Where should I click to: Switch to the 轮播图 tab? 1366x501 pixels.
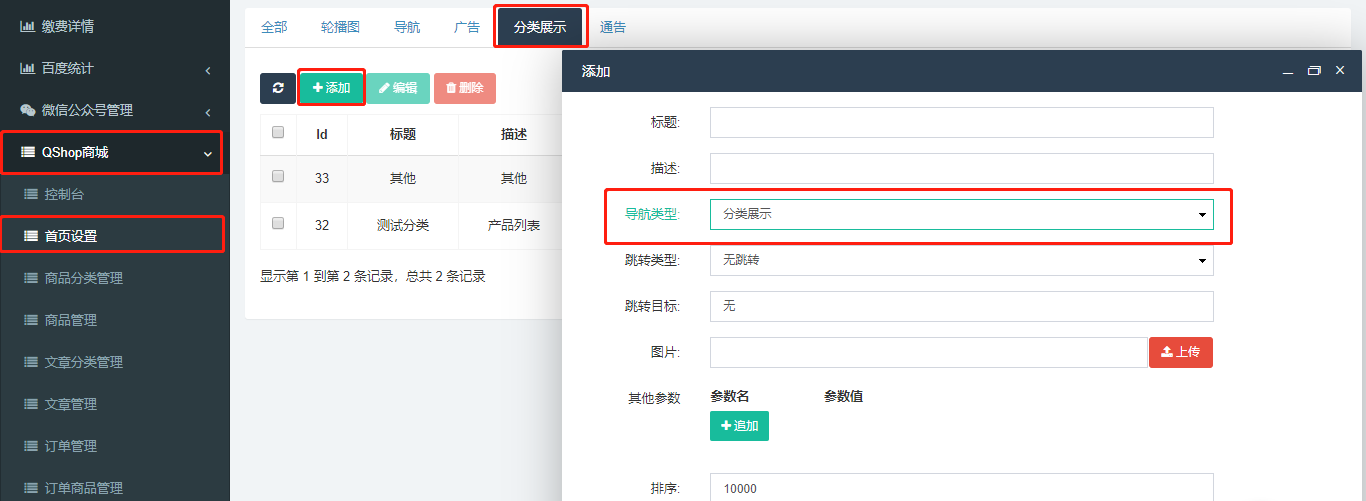click(340, 27)
